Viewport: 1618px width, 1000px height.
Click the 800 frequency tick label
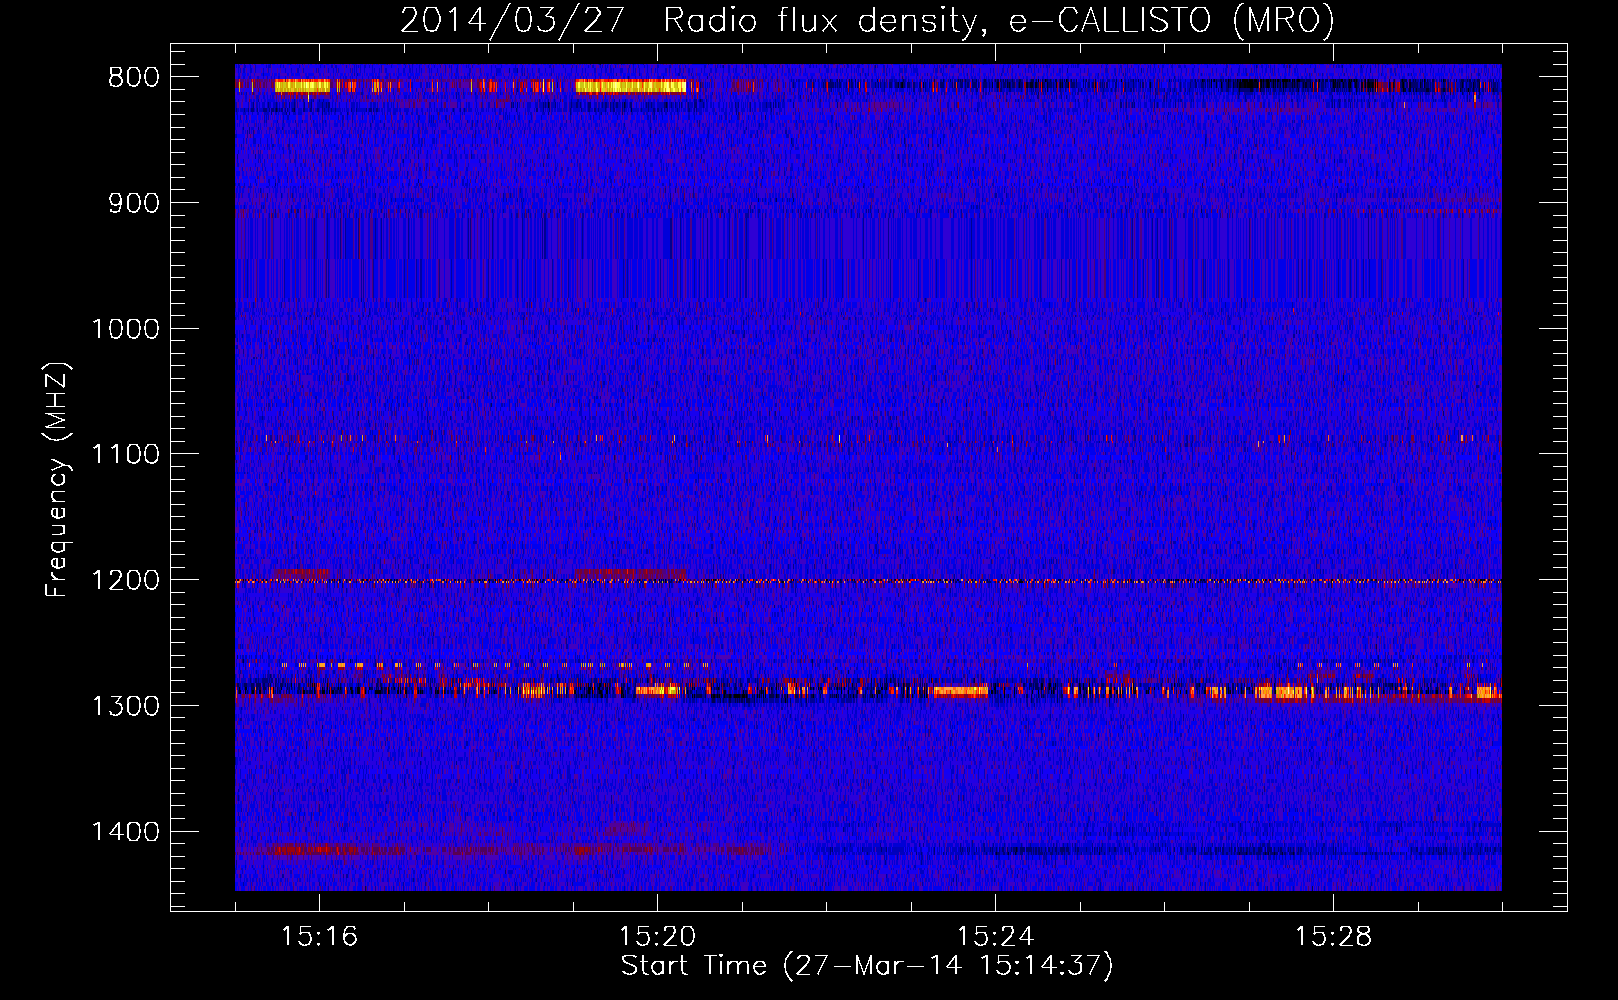point(133,78)
